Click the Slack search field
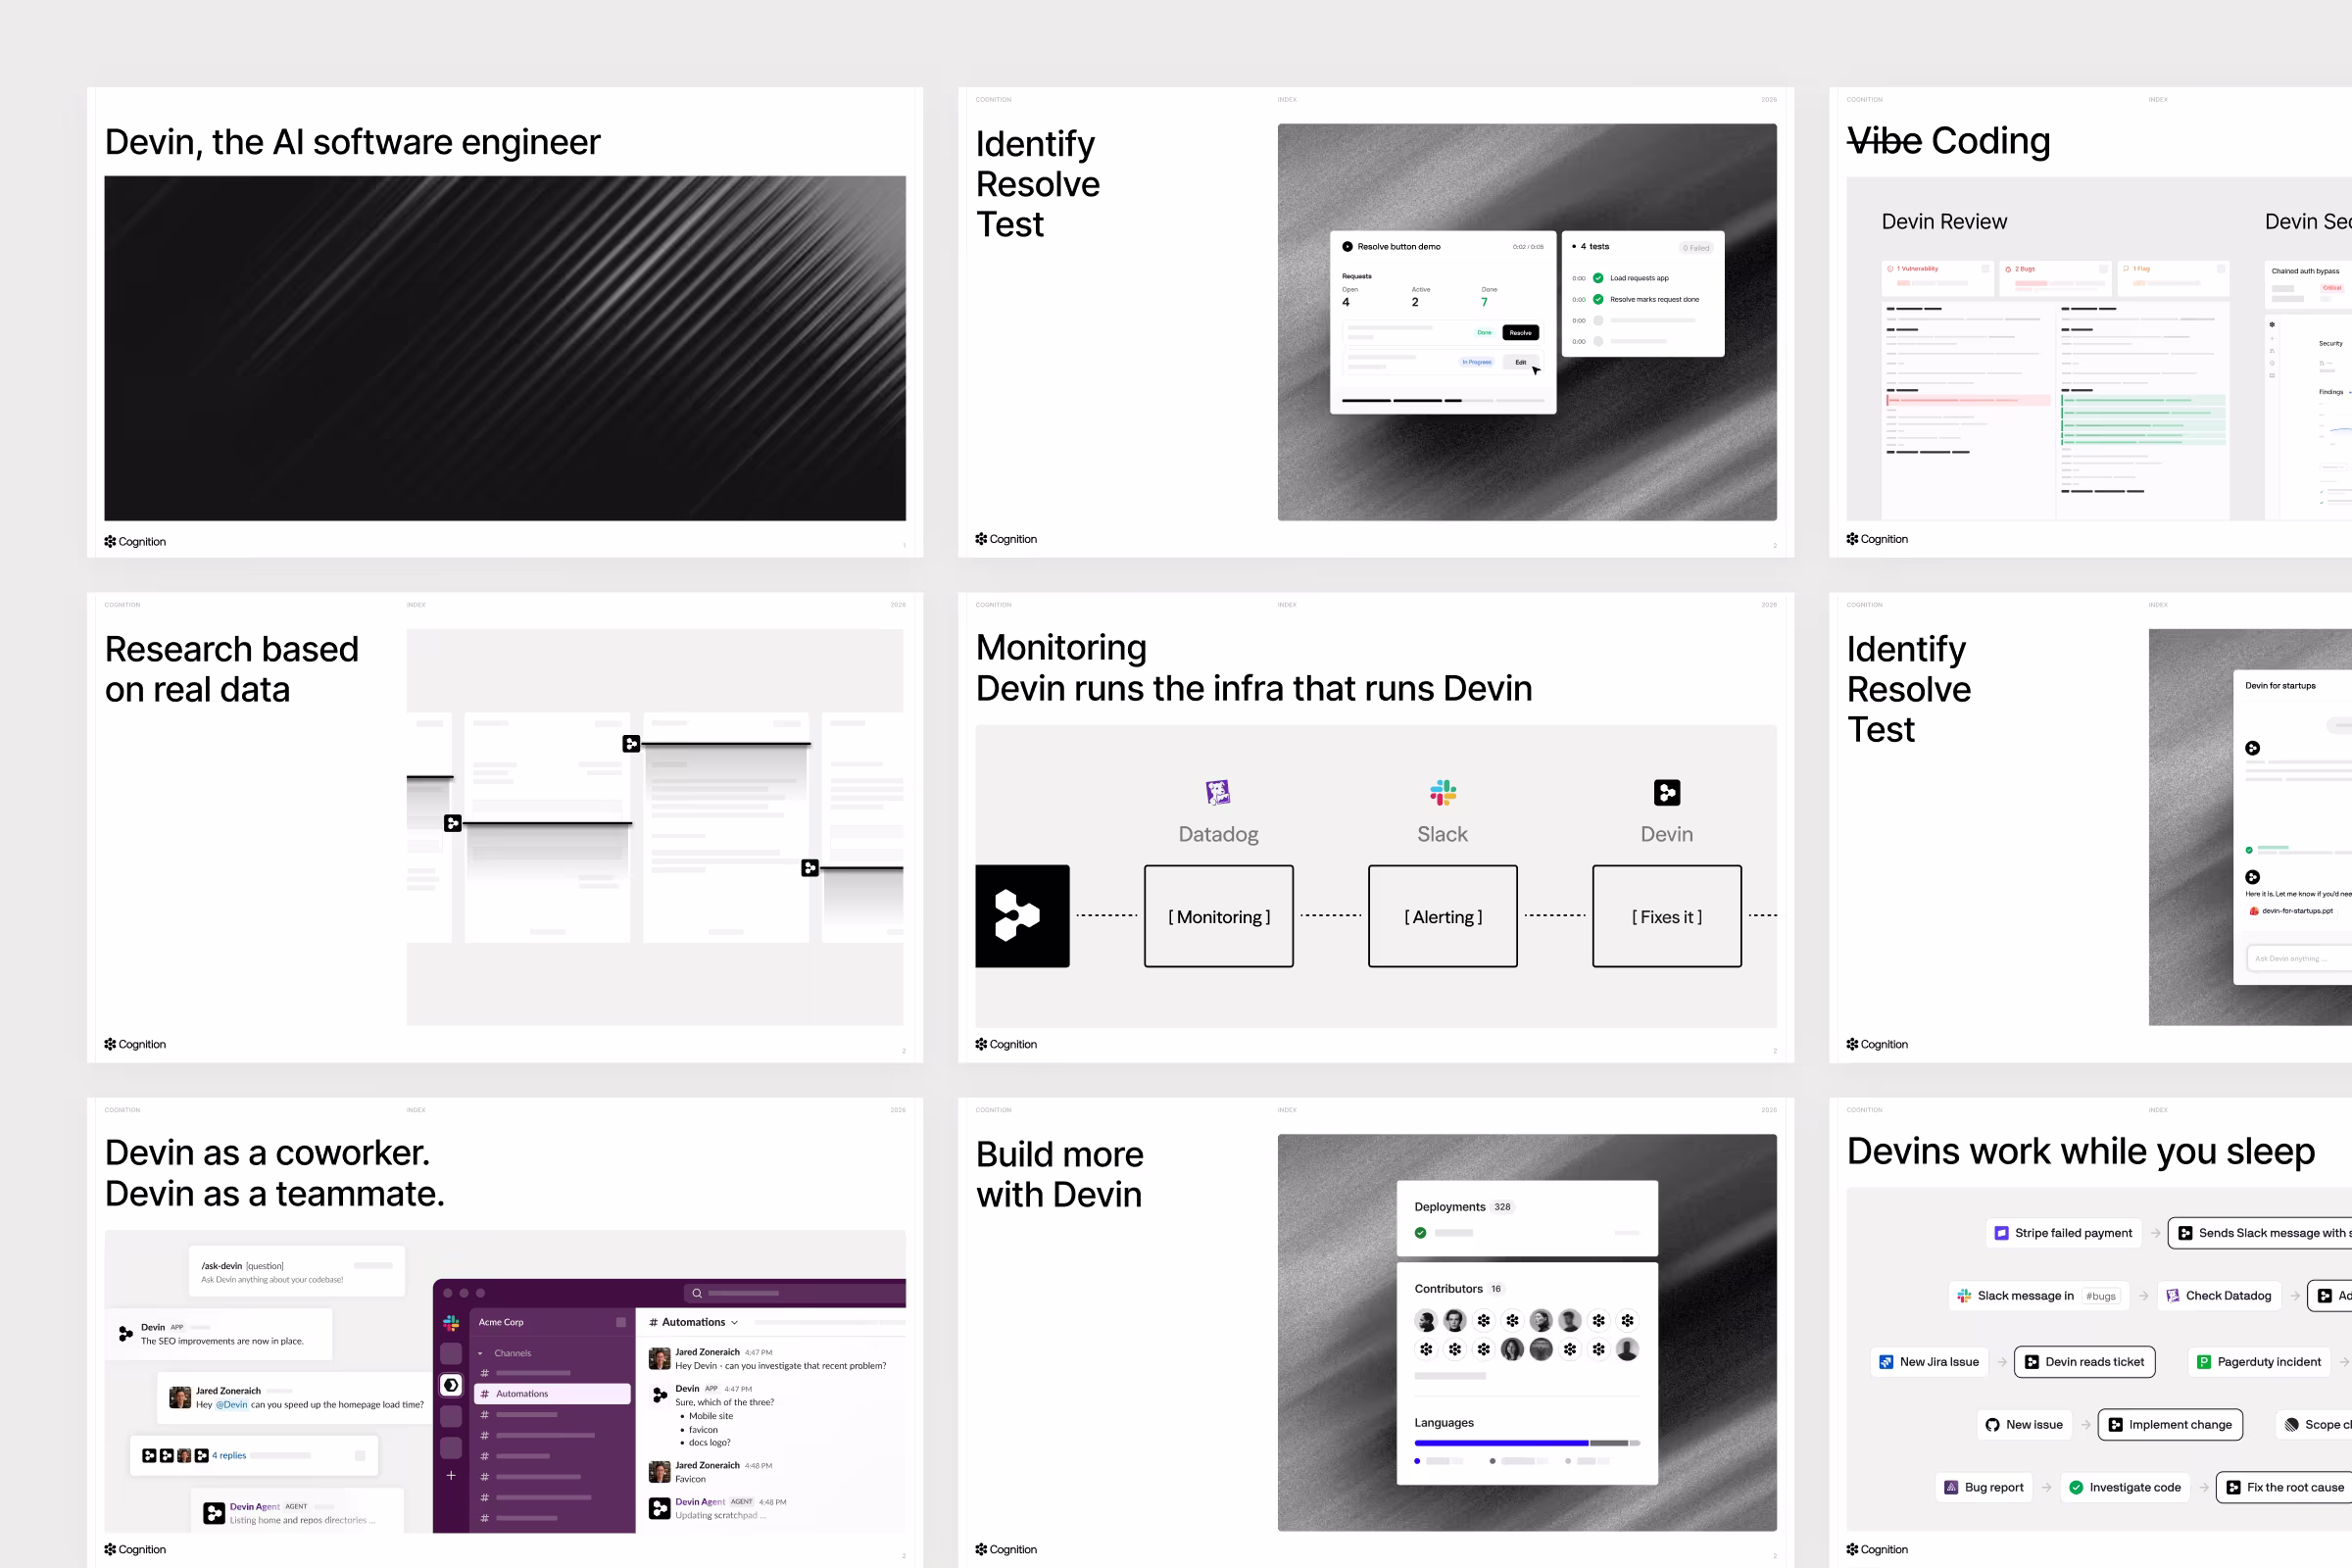2352x1568 pixels. [794, 1293]
